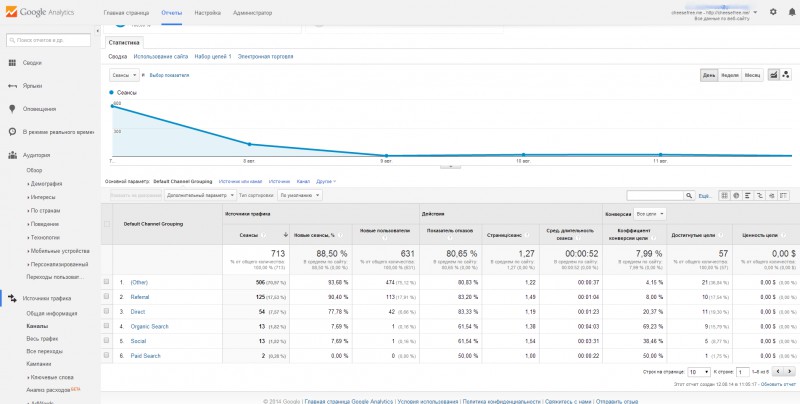Go to previous page arrow in pagination
Image resolution: width=800 pixels, height=404 pixels.
pos(778,371)
